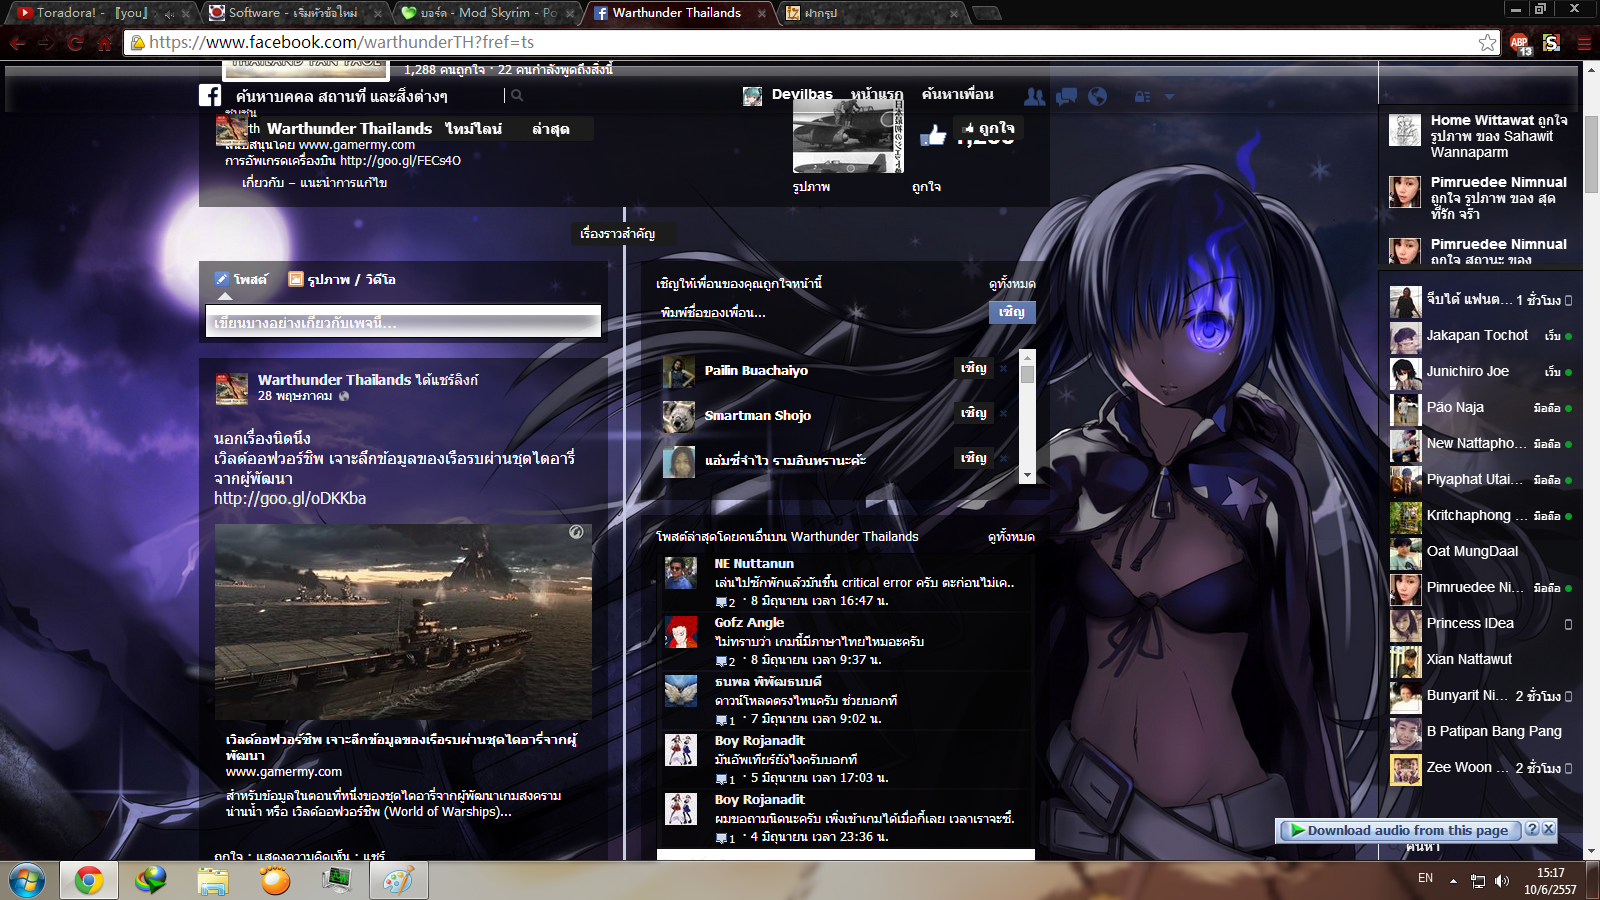Click the blue เชิญ invite button
Image resolution: width=1600 pixels, height=900 pixels.
coord(1011,312)
